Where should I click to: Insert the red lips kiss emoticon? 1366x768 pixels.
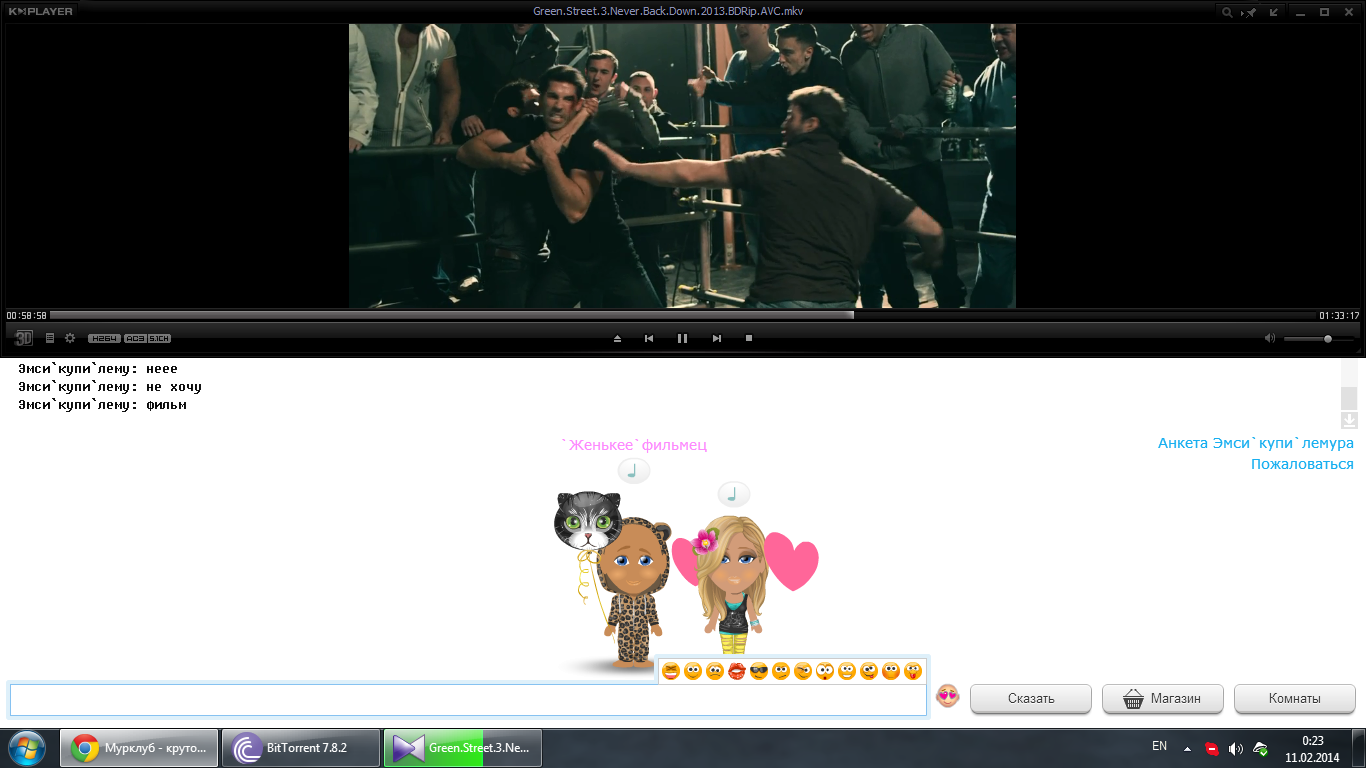pos(737,671)
